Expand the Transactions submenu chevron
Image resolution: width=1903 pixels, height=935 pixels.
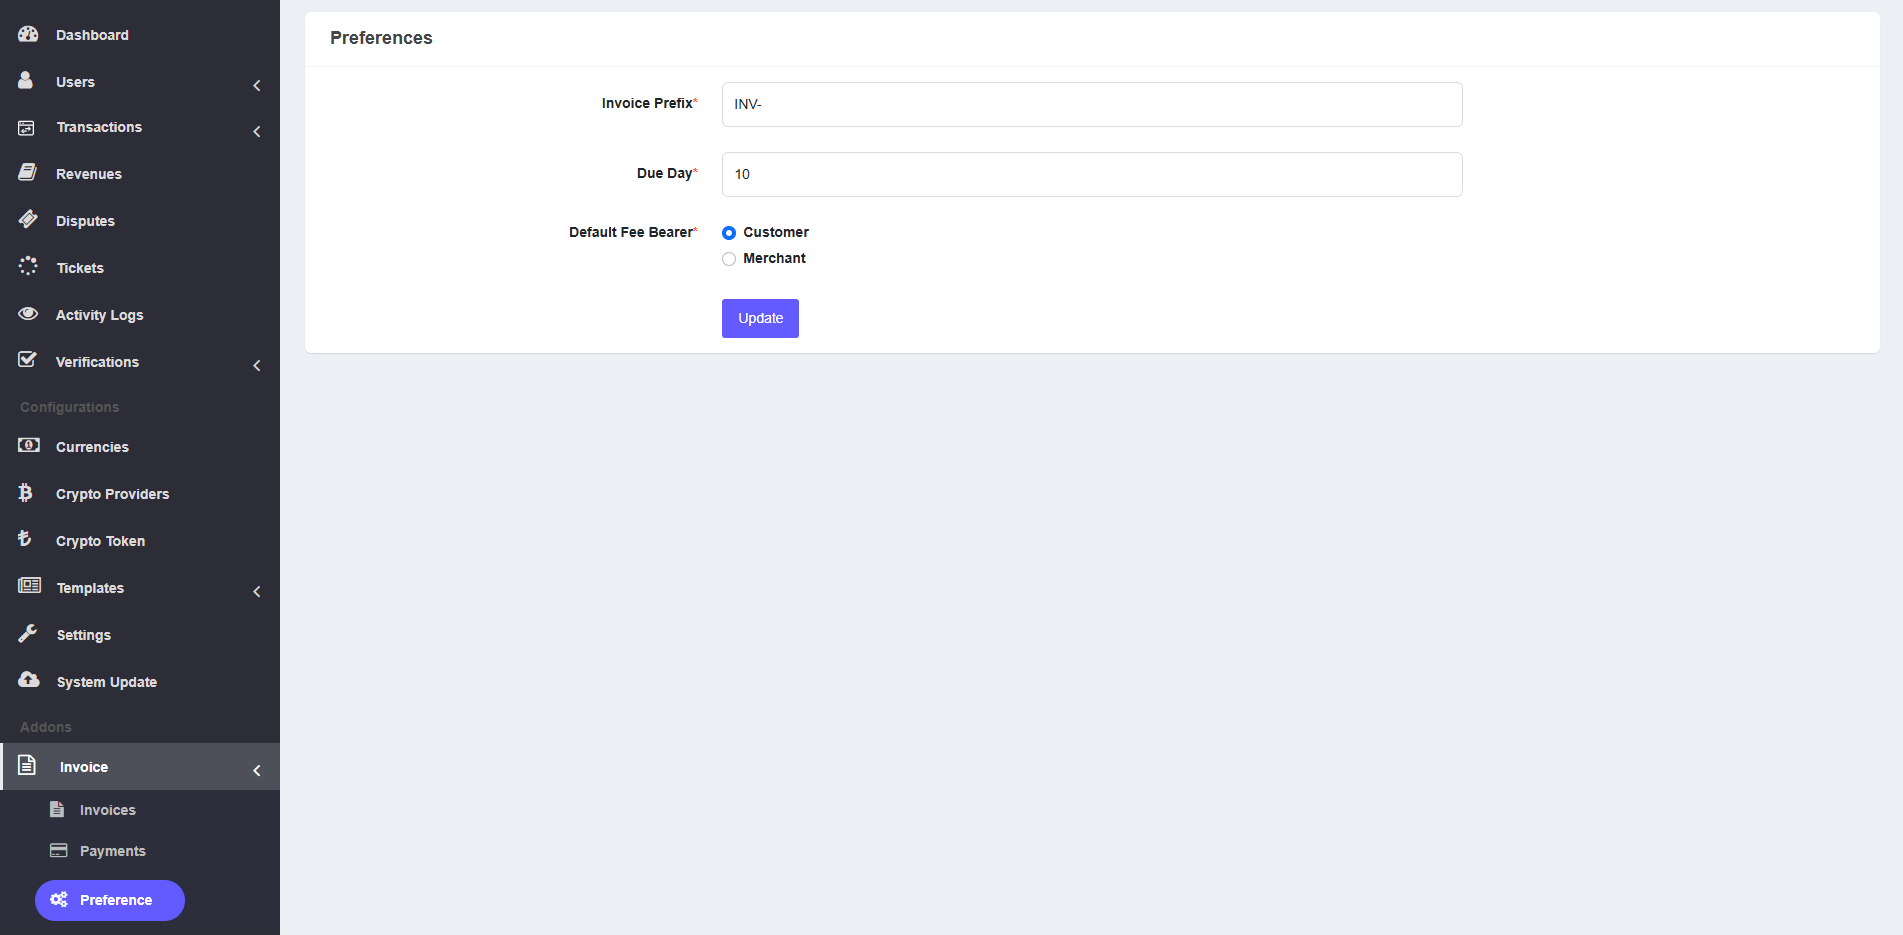(x=257, y=131)
